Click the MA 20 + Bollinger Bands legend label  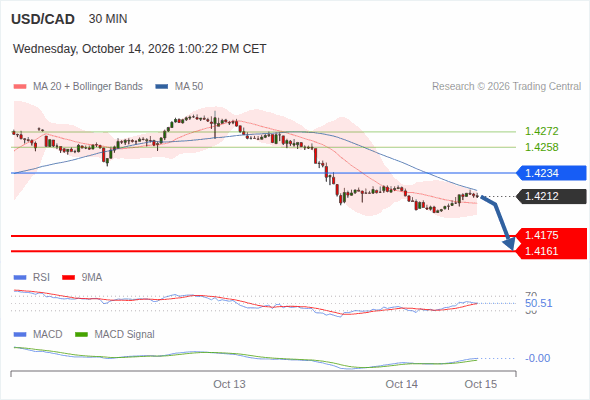88,87
